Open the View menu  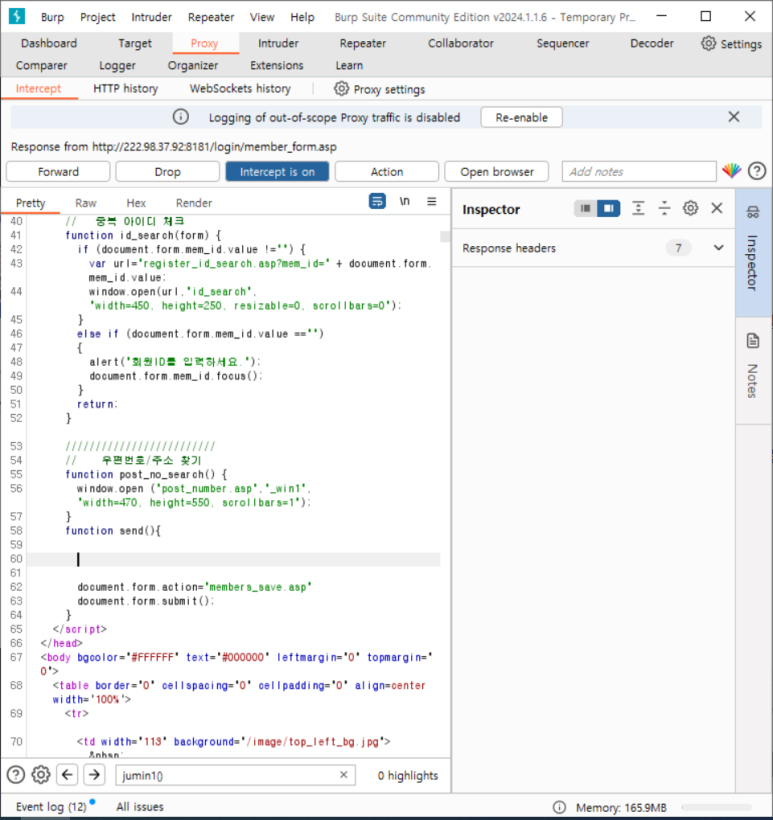pyautogui.click(x=262, y=17)
